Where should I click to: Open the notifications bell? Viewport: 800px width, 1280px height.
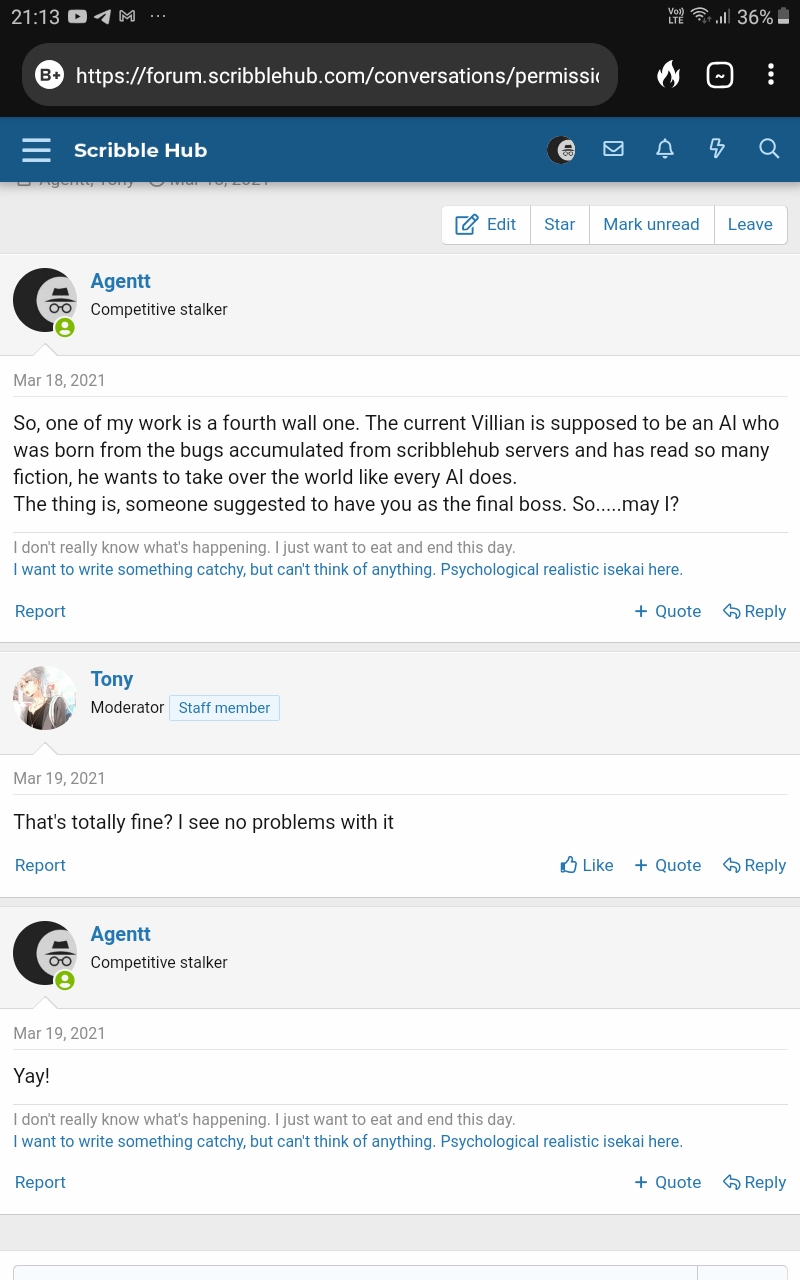click(665, 149)
